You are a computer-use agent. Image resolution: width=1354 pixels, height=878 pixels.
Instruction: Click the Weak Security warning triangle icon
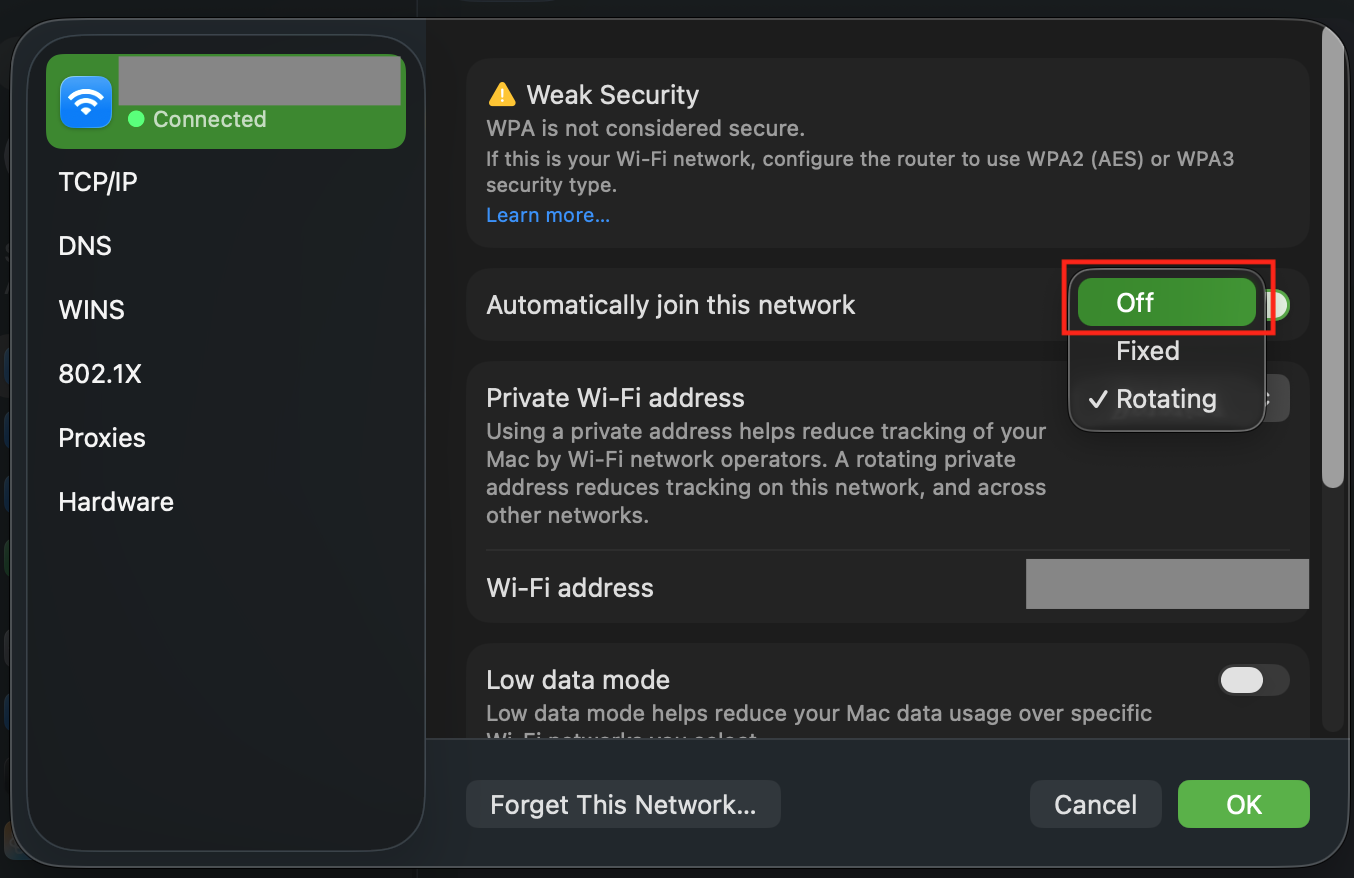(501, 95)
